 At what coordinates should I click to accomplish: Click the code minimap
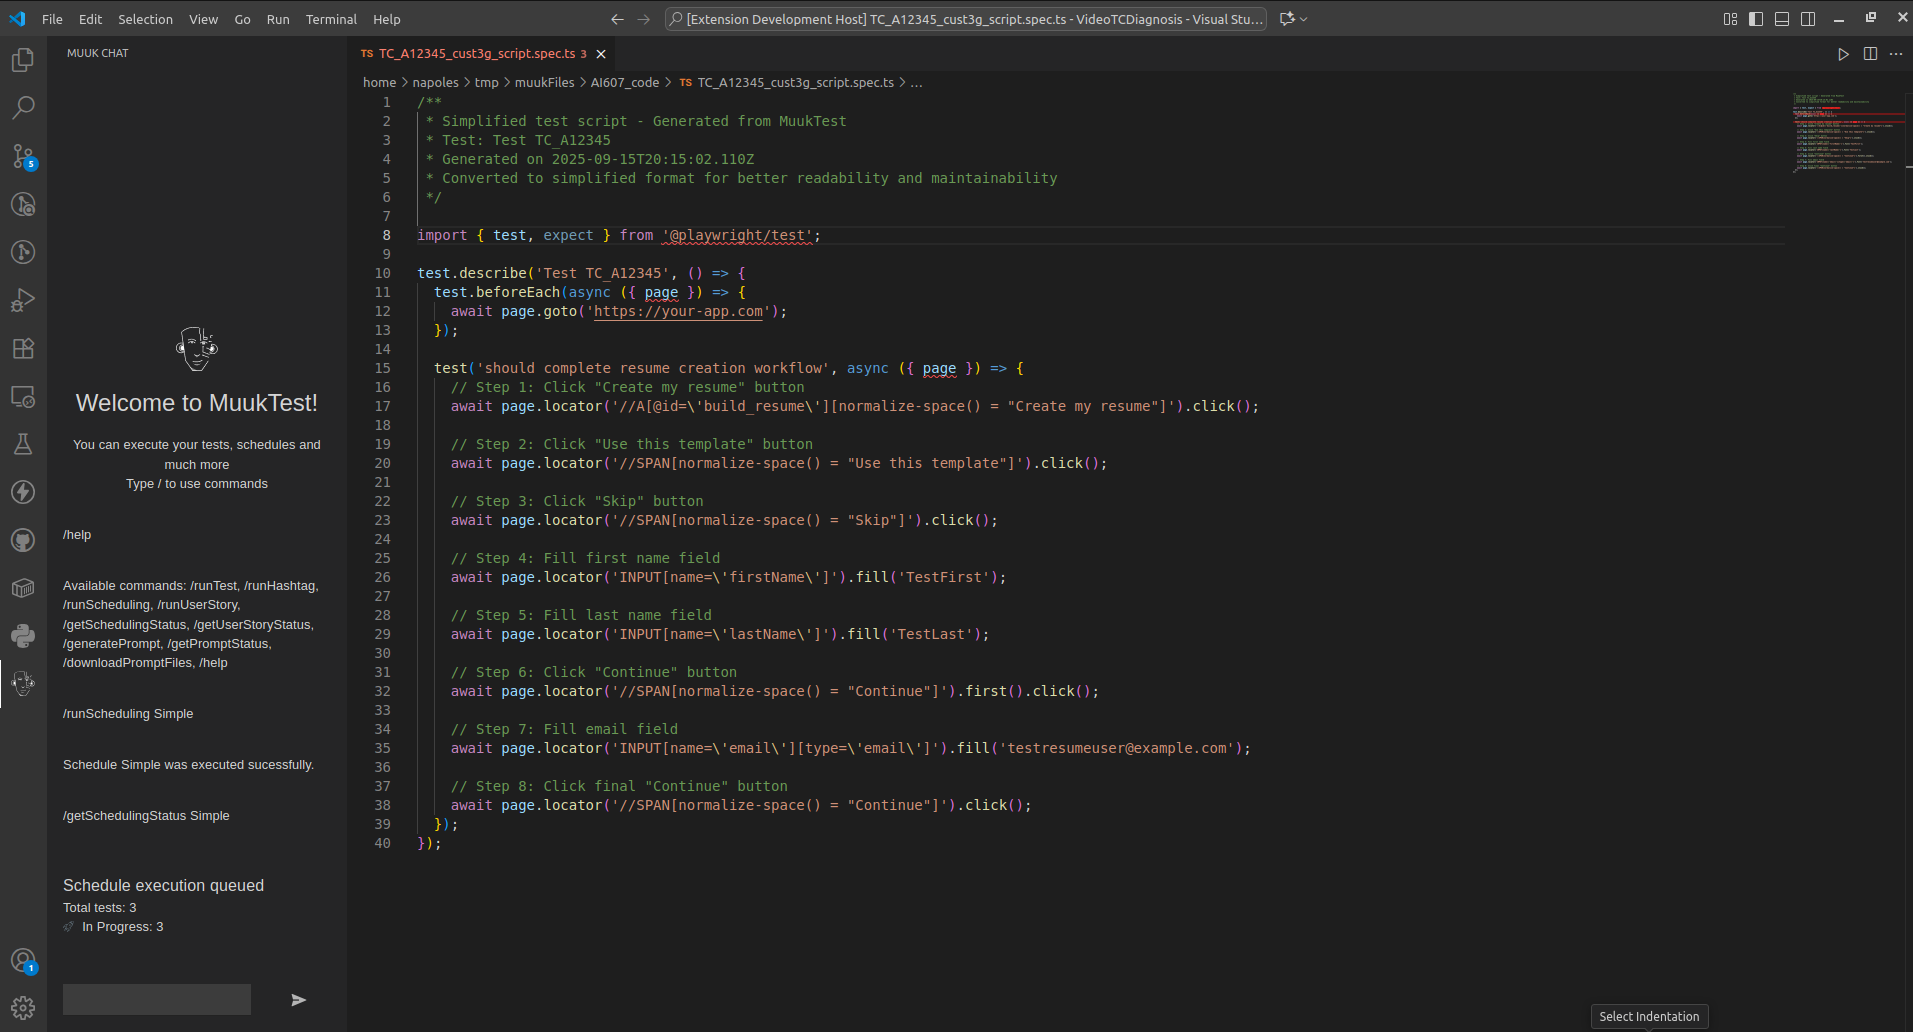point(1846,133)
